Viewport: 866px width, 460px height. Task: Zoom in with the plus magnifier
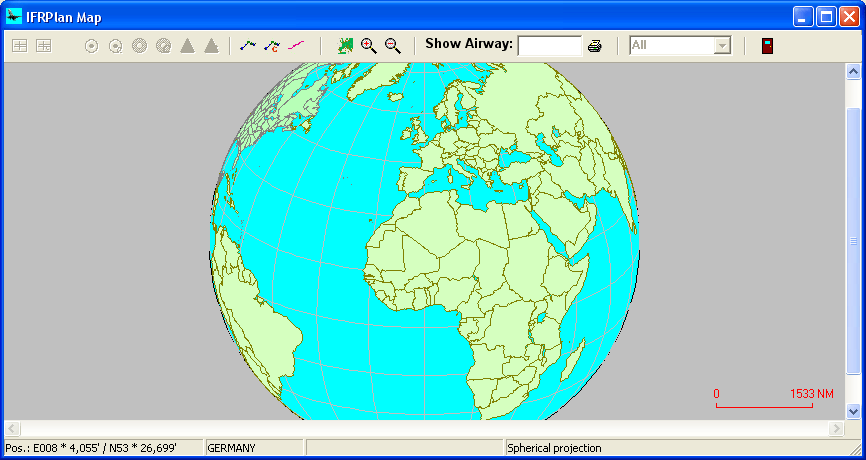tap(369, 46)
